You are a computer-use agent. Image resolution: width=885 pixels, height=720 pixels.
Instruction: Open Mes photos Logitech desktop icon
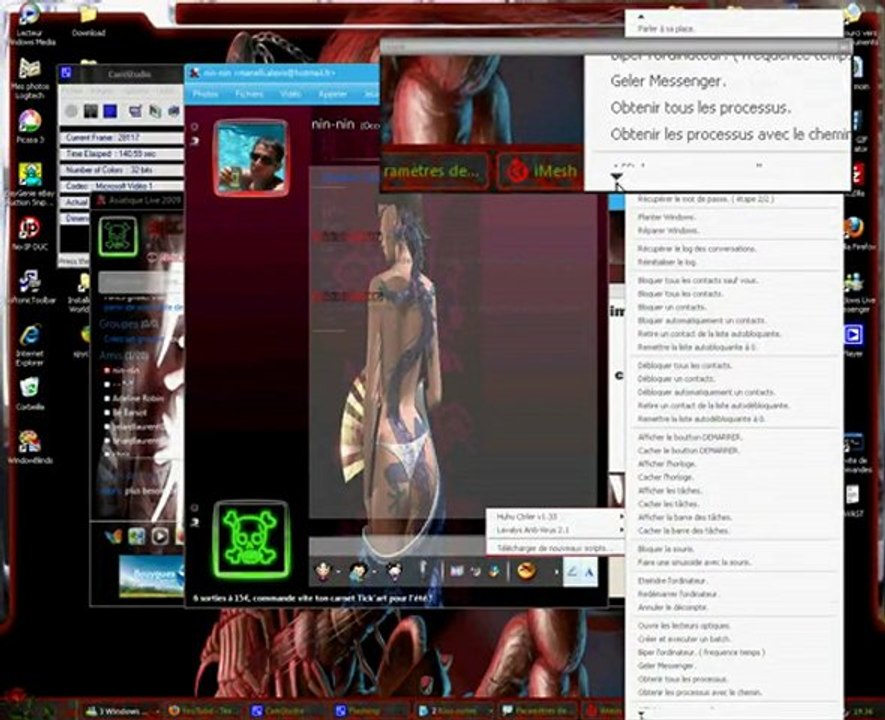point(29,79)
